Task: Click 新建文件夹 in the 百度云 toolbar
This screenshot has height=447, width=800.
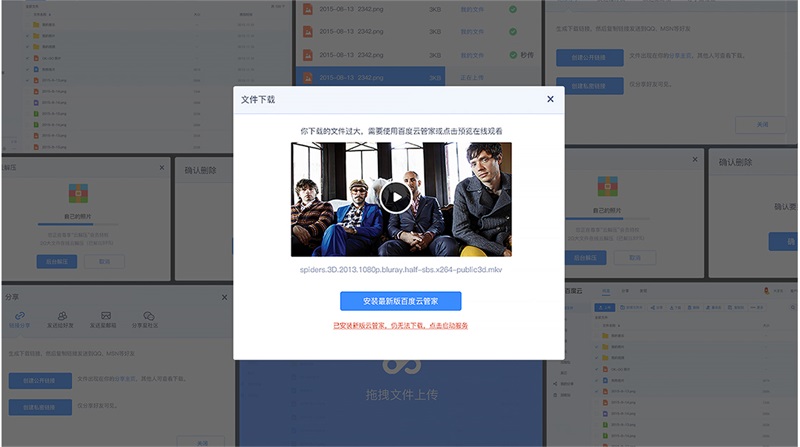Action: [631, 307]
